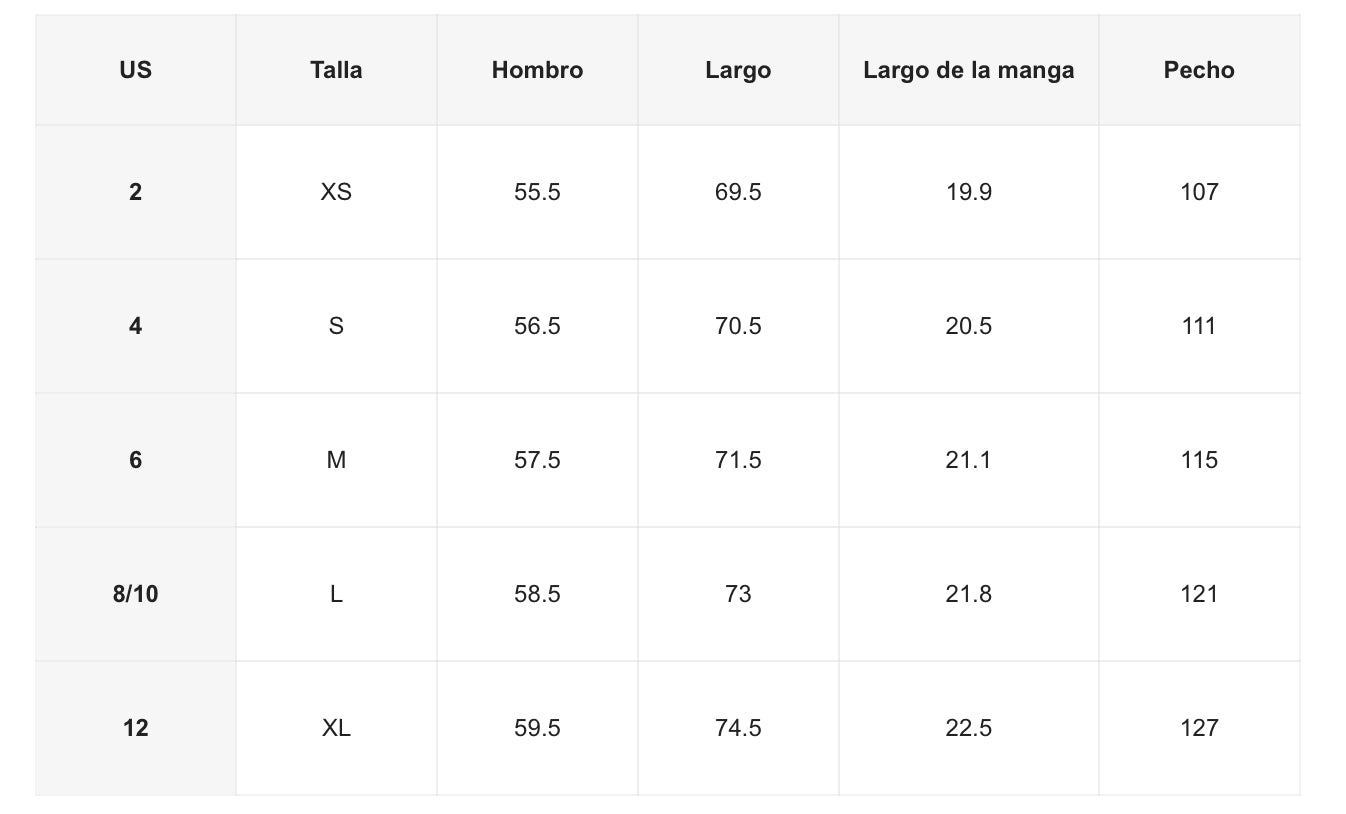Click the M size cell
Viewport: 1346px width, 814px height.
[336, 460]
